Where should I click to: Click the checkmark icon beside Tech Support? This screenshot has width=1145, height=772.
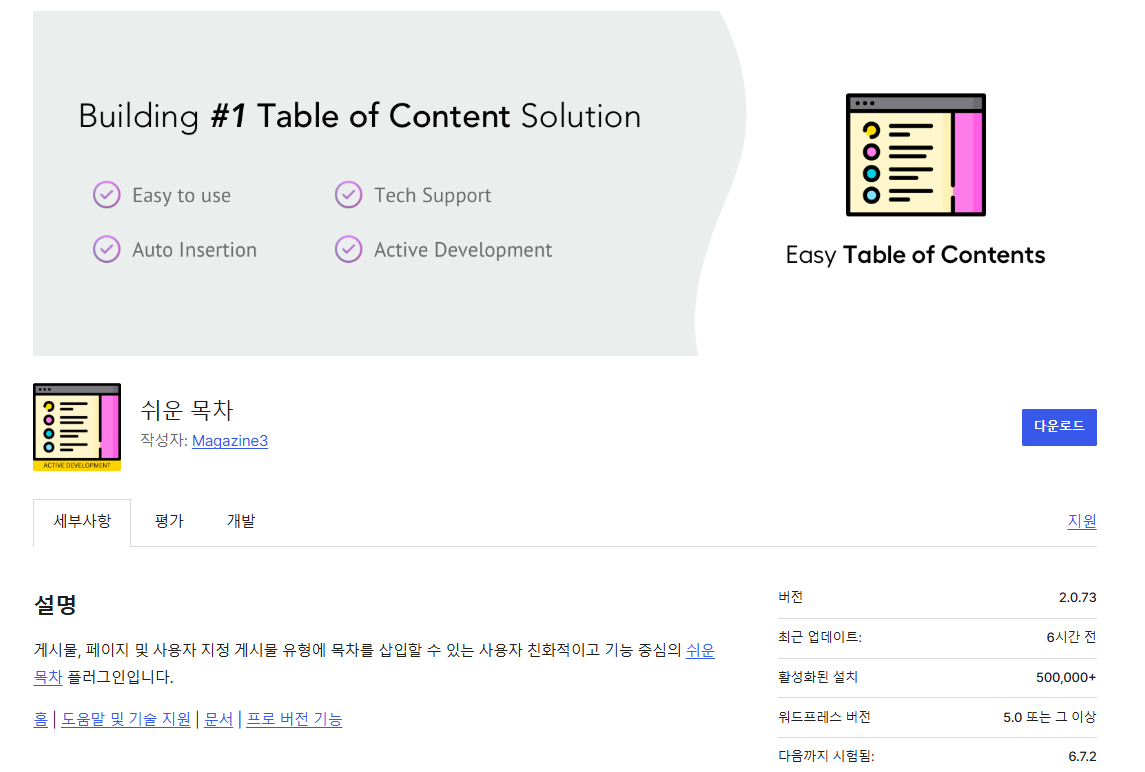[348, 195]
